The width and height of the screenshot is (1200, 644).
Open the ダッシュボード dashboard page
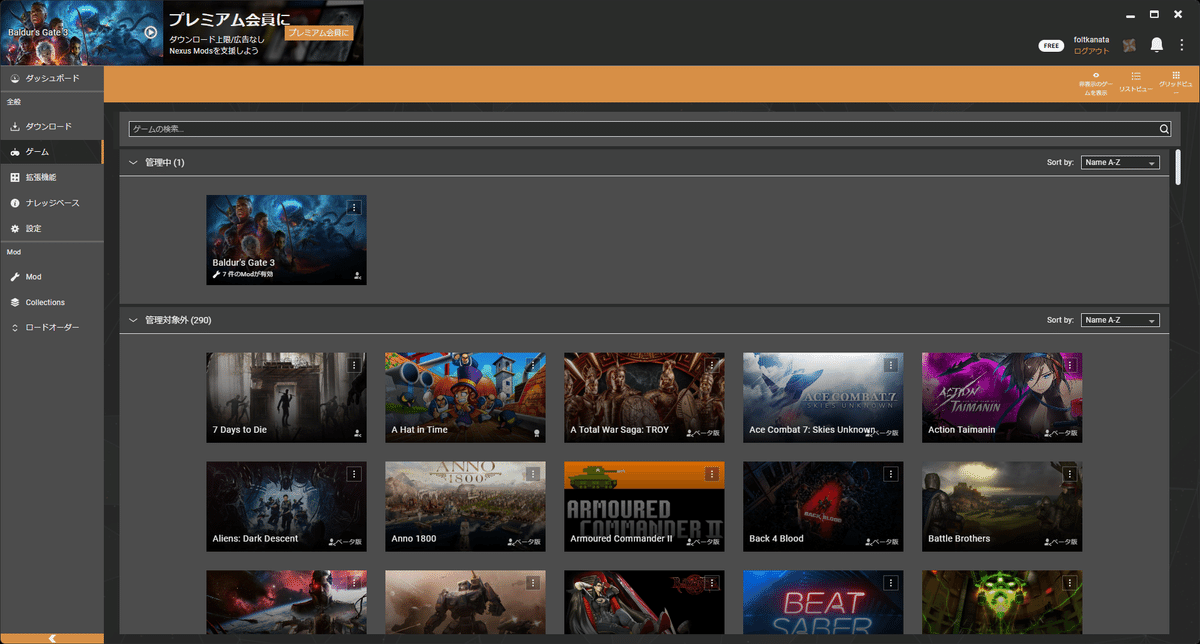tap(51, 78)
